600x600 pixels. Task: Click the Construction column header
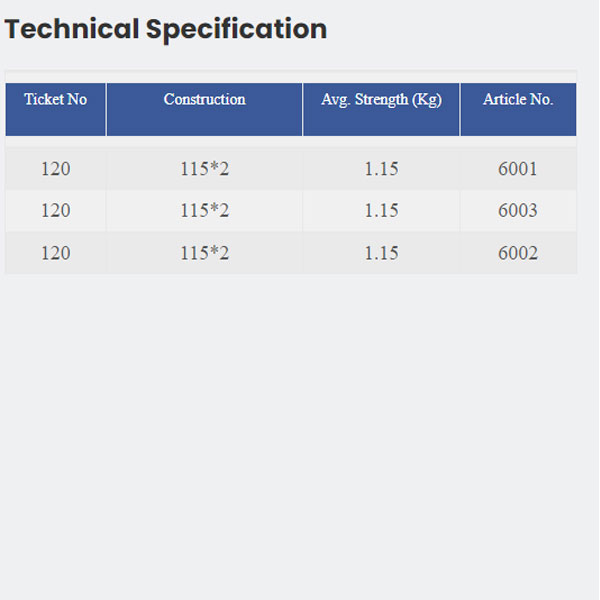point(204,109)
